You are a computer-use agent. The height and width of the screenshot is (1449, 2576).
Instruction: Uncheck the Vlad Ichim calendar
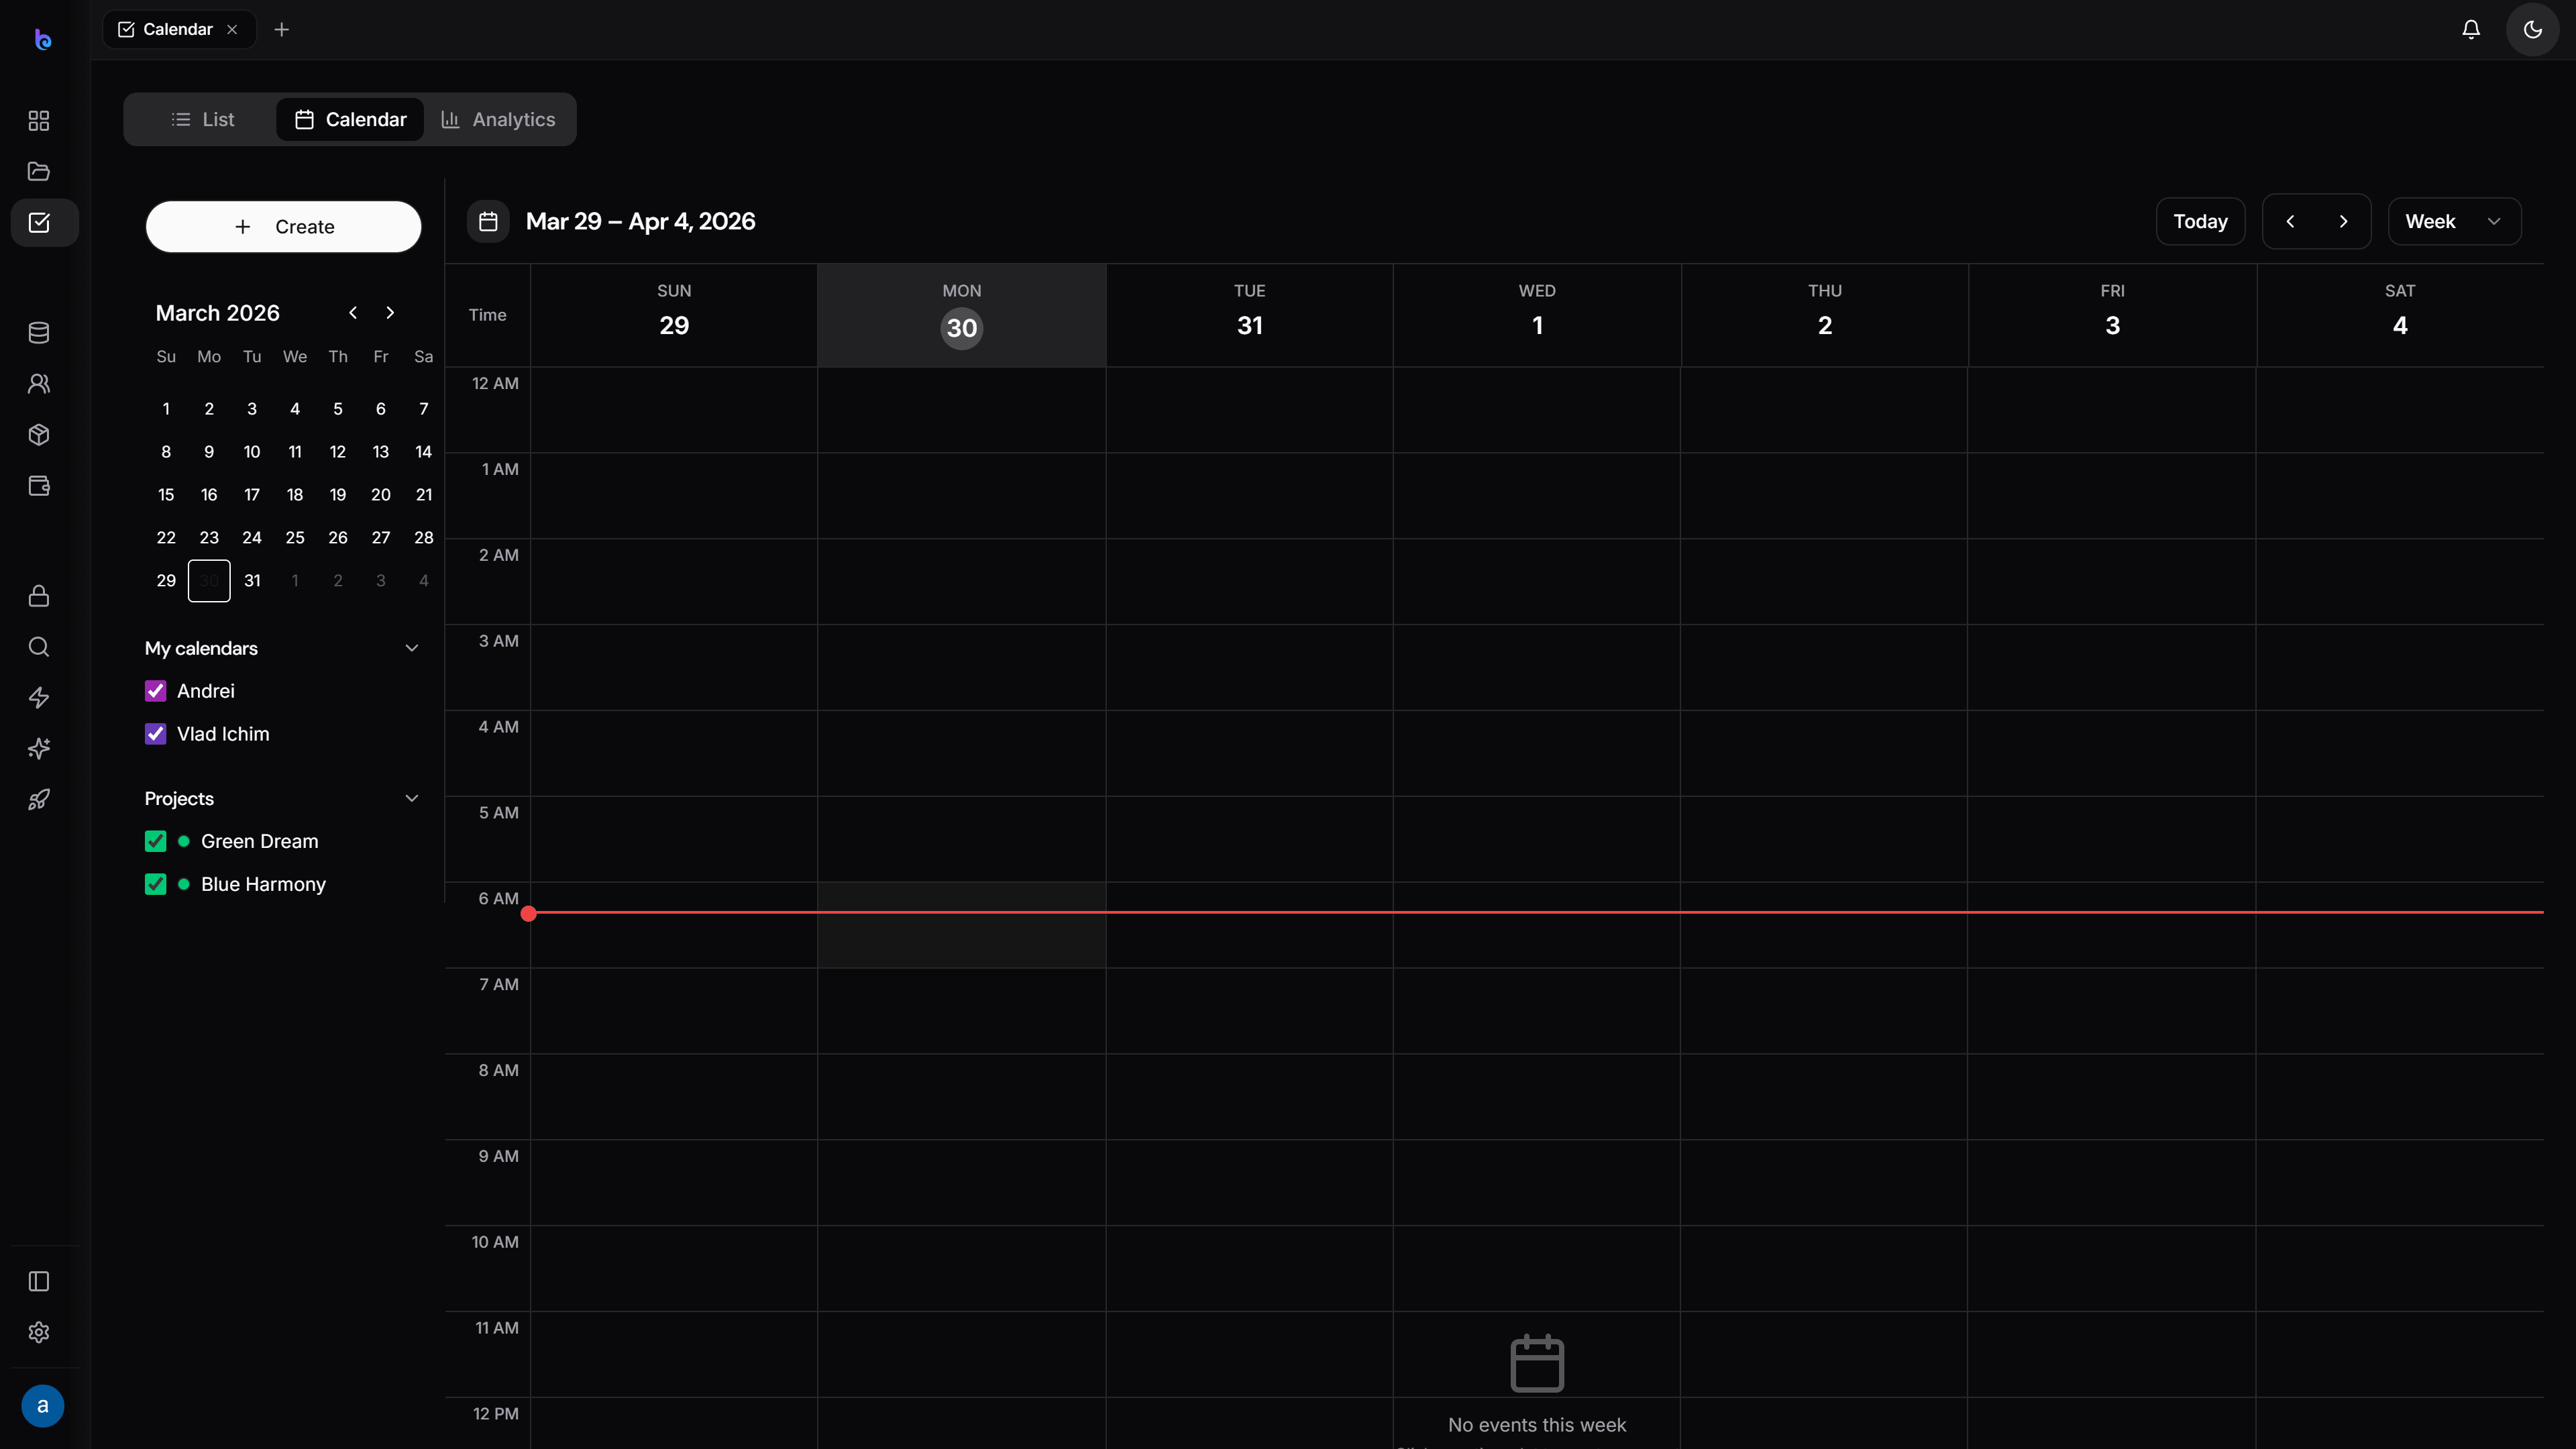tap(155, 734)
